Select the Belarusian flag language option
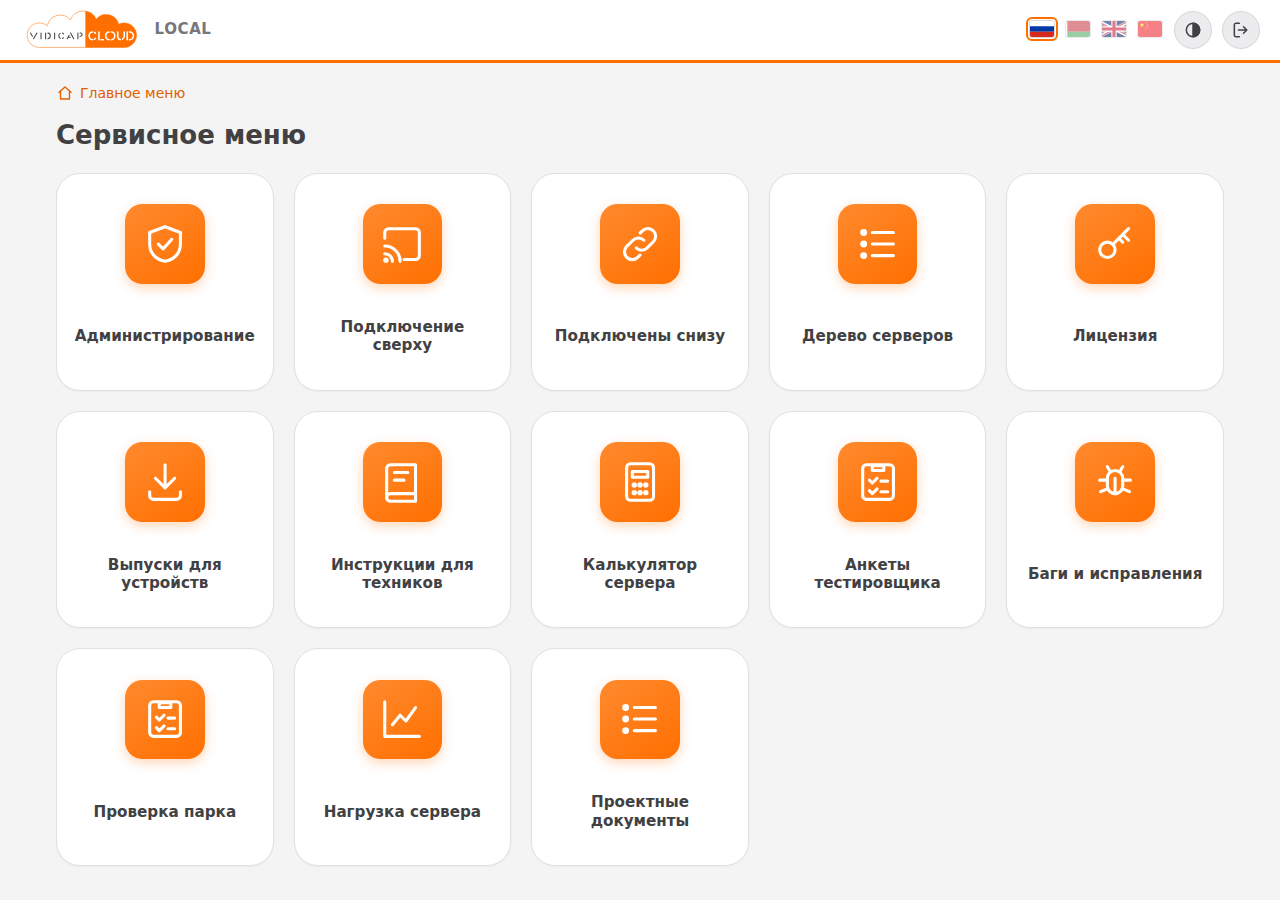 [x=1078, y=29]
